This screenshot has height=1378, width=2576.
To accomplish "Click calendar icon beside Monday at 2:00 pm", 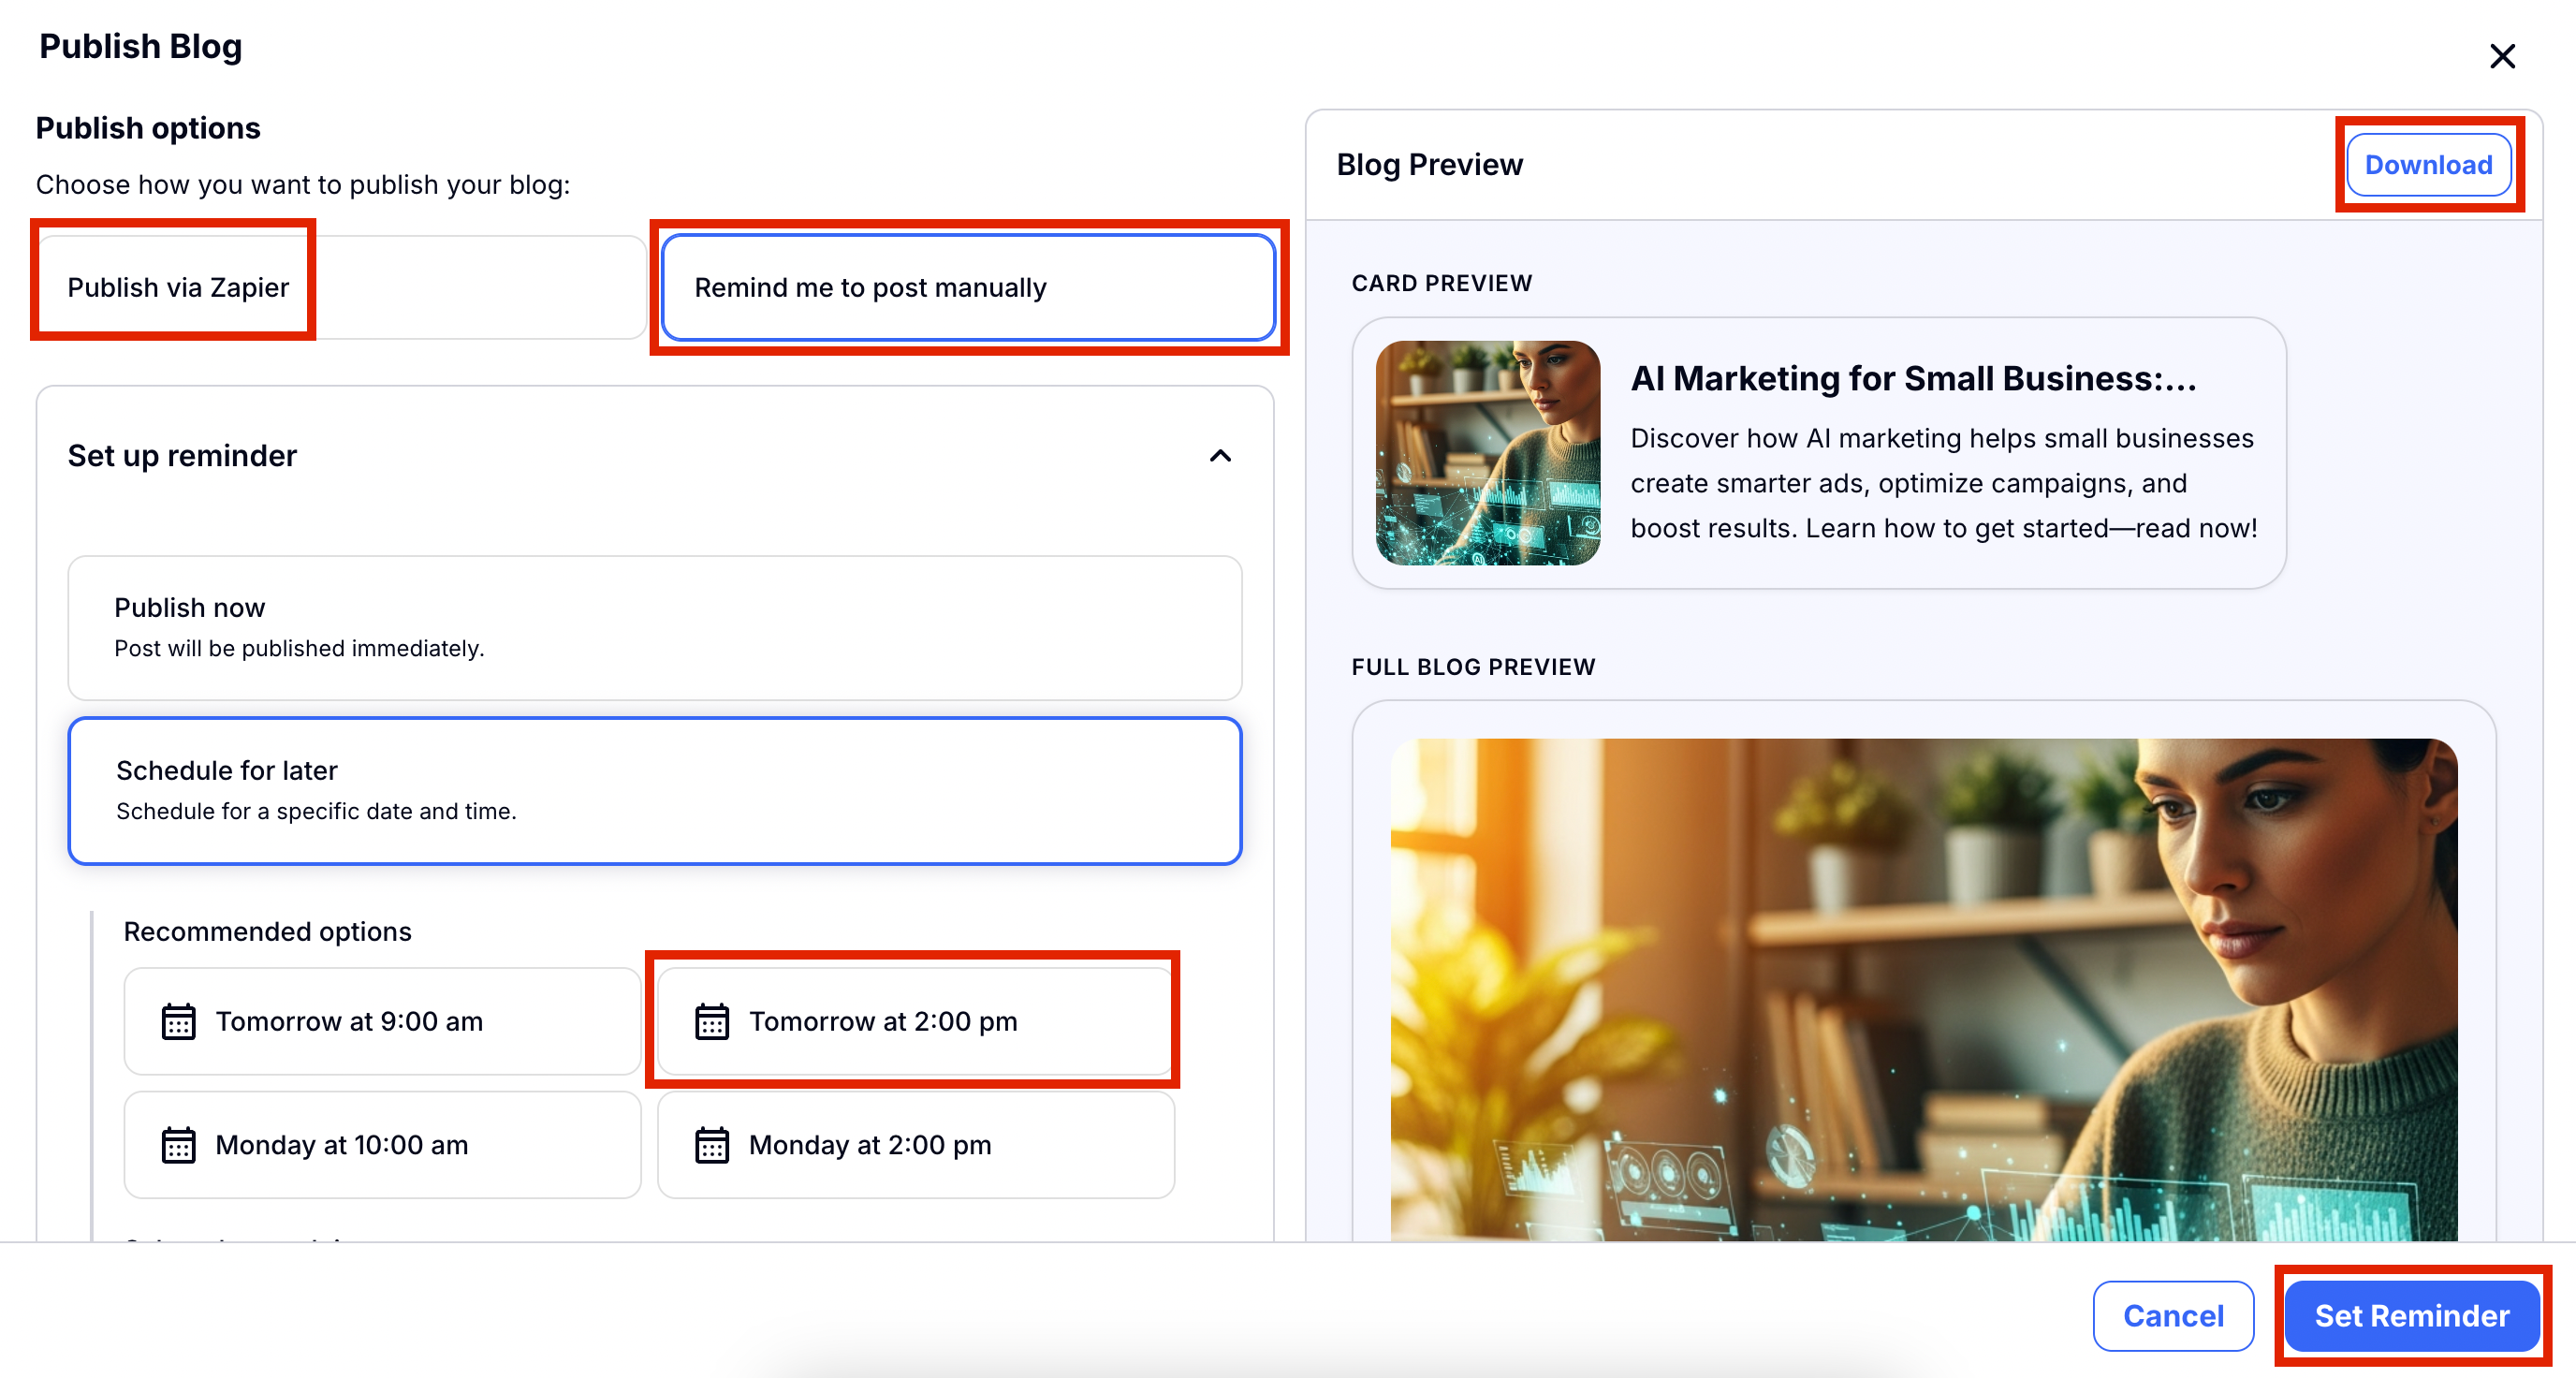I will 711,1144.
